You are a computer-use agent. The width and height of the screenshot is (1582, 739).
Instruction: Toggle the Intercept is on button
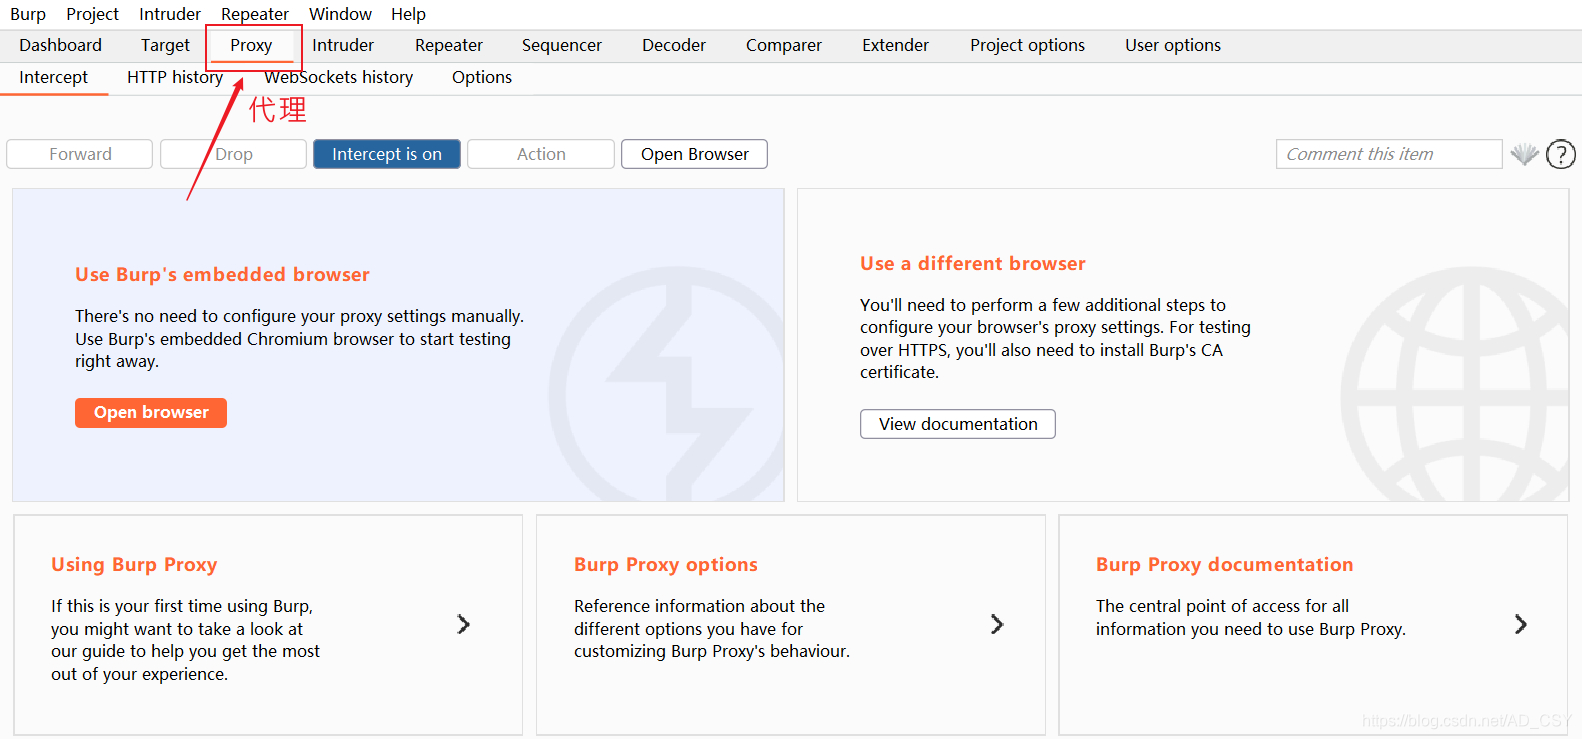[x=387, y=154]
